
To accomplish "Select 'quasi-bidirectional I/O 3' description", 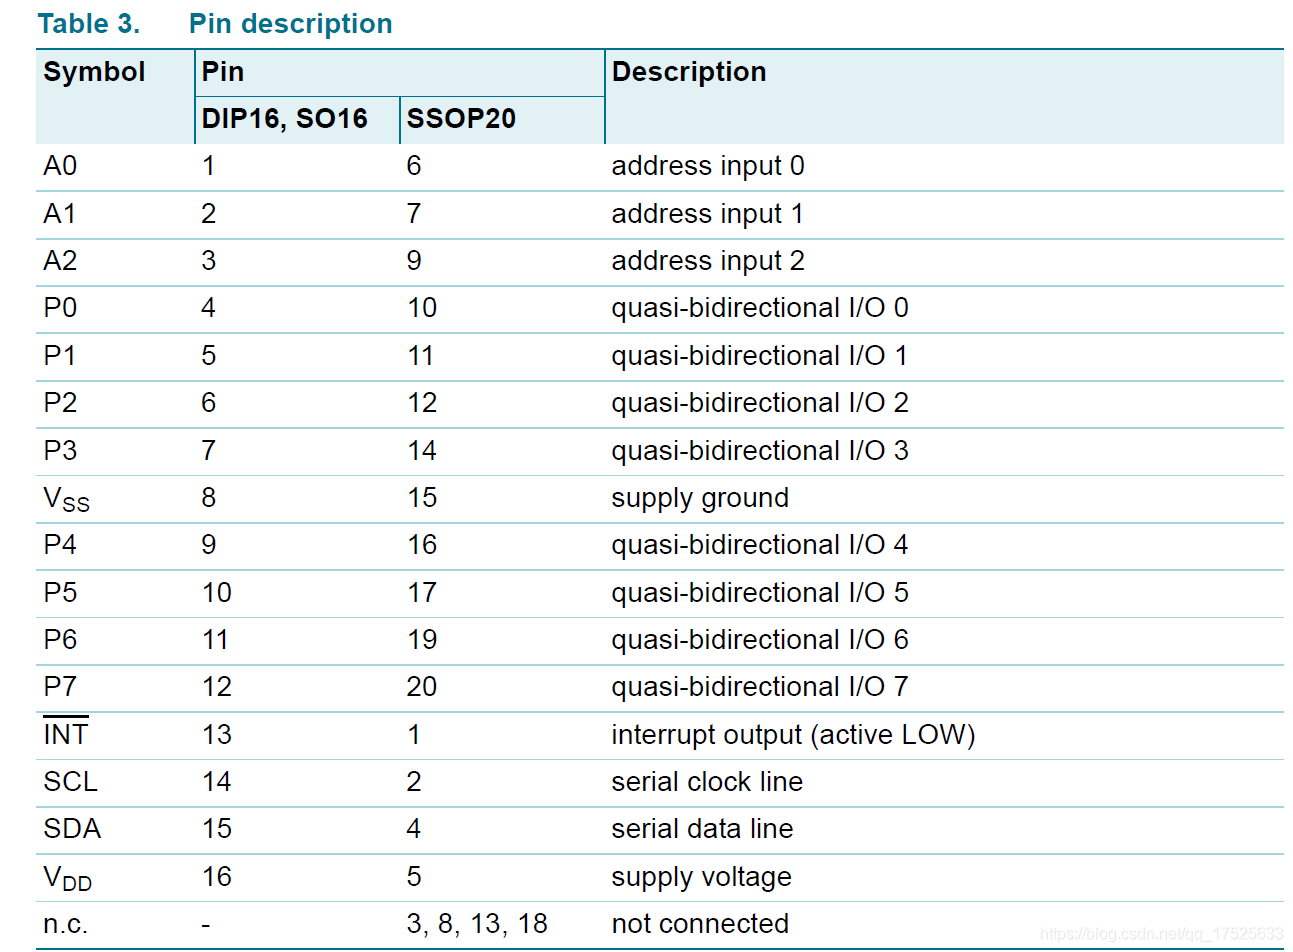I will [x=760, y=451].
